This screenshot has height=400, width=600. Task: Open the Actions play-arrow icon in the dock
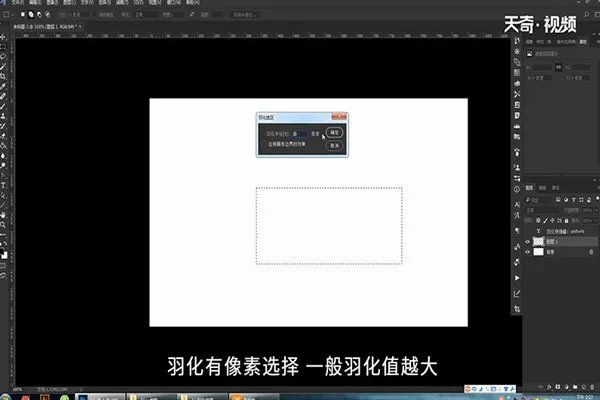[517, 278]
